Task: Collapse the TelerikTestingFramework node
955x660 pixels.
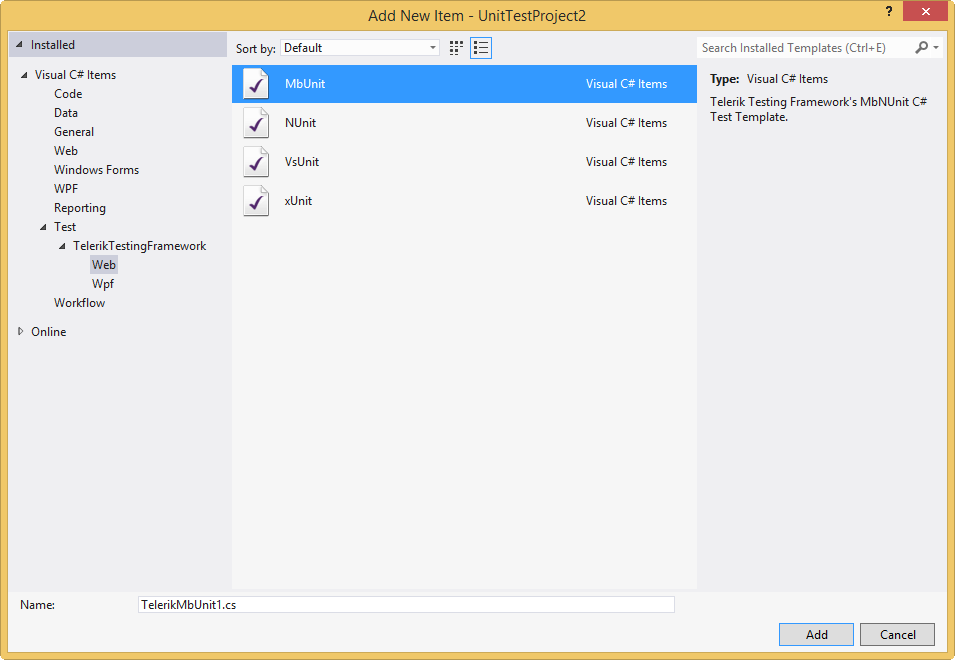Action: tap(62, 247)
